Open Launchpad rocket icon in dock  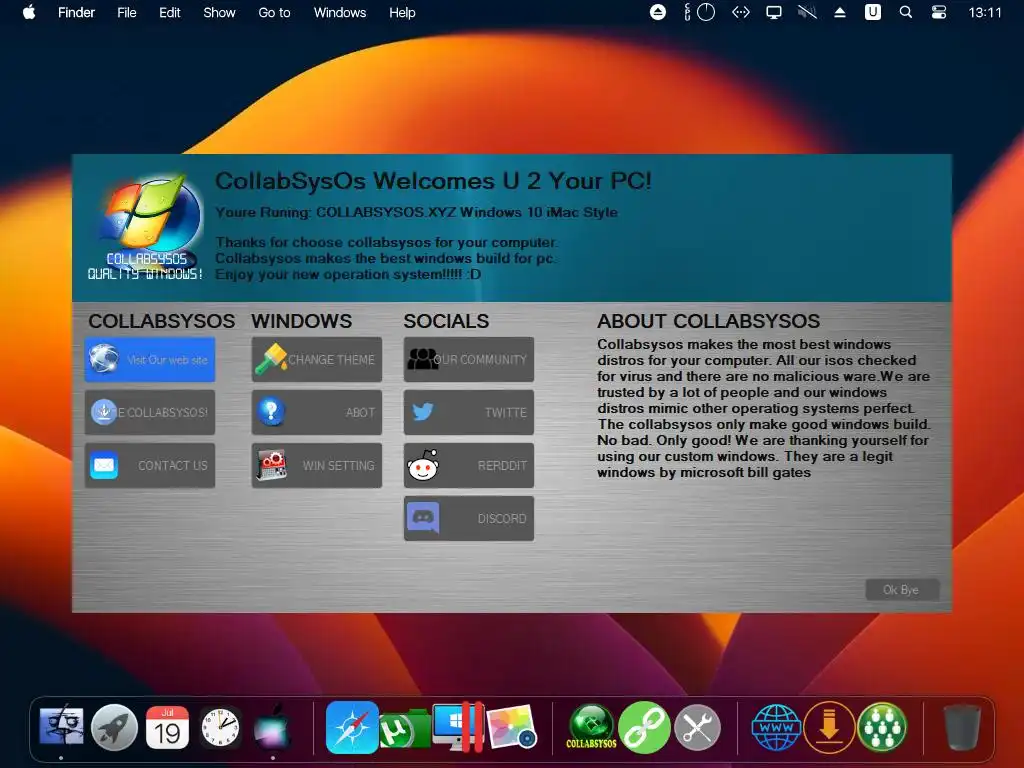pos(114,727)
